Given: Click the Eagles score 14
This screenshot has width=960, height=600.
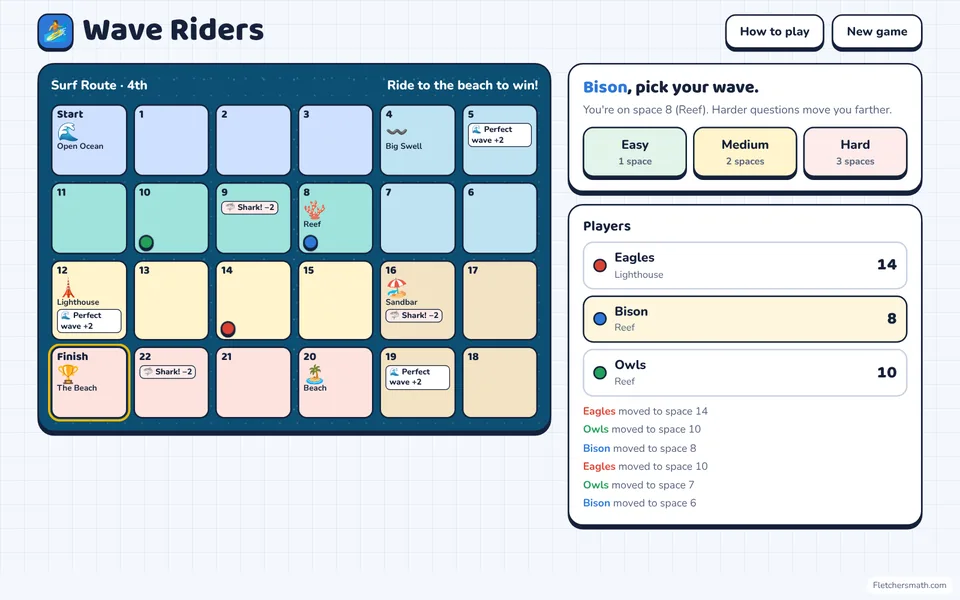Looking at the screenshot, I should pyautogui.click(x=887, y=264).
